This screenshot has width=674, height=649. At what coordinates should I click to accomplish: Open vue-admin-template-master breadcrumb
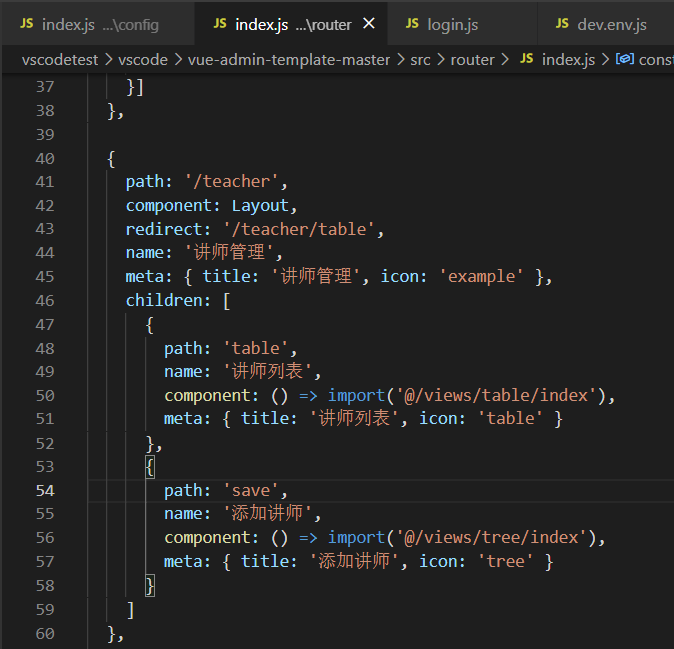(x=289, y=60)
